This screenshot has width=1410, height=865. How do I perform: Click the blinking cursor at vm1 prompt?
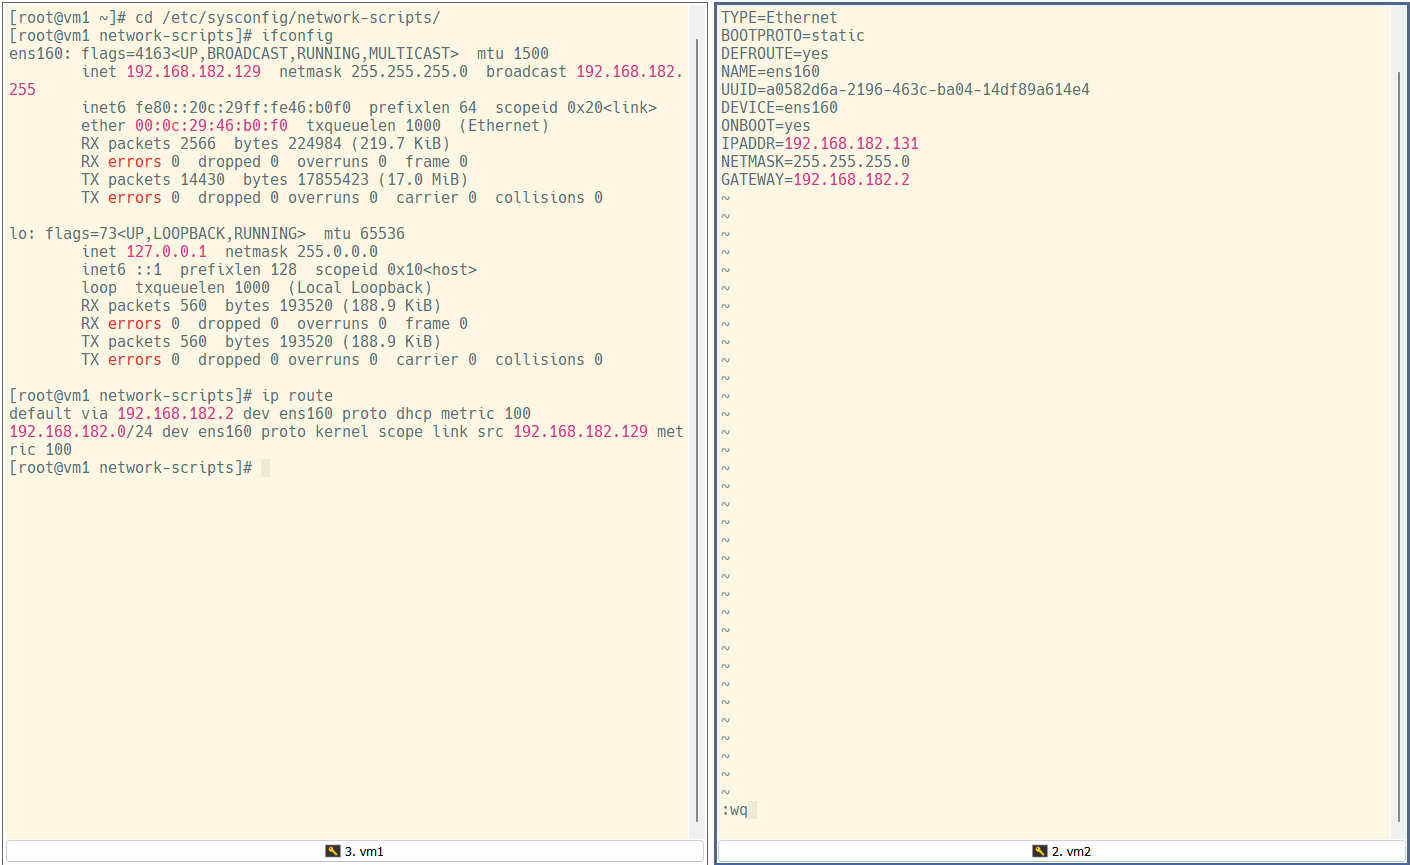tap(263, 467)
